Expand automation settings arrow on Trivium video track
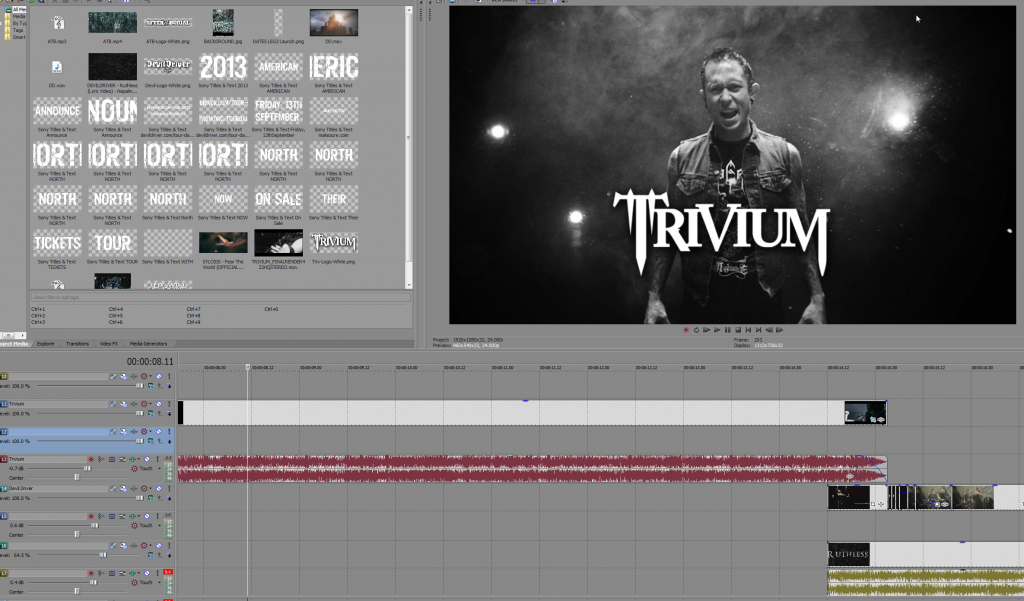The height and width of the screenshot is (601, 1024). pyautogui.click(x=150, y=404)
